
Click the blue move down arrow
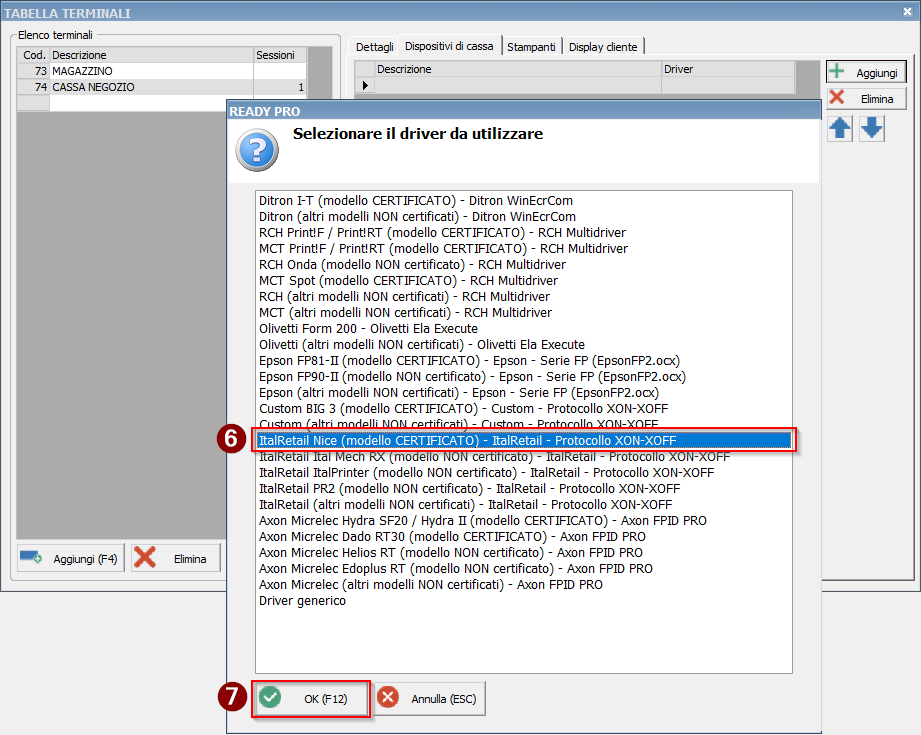coord(872,129)
